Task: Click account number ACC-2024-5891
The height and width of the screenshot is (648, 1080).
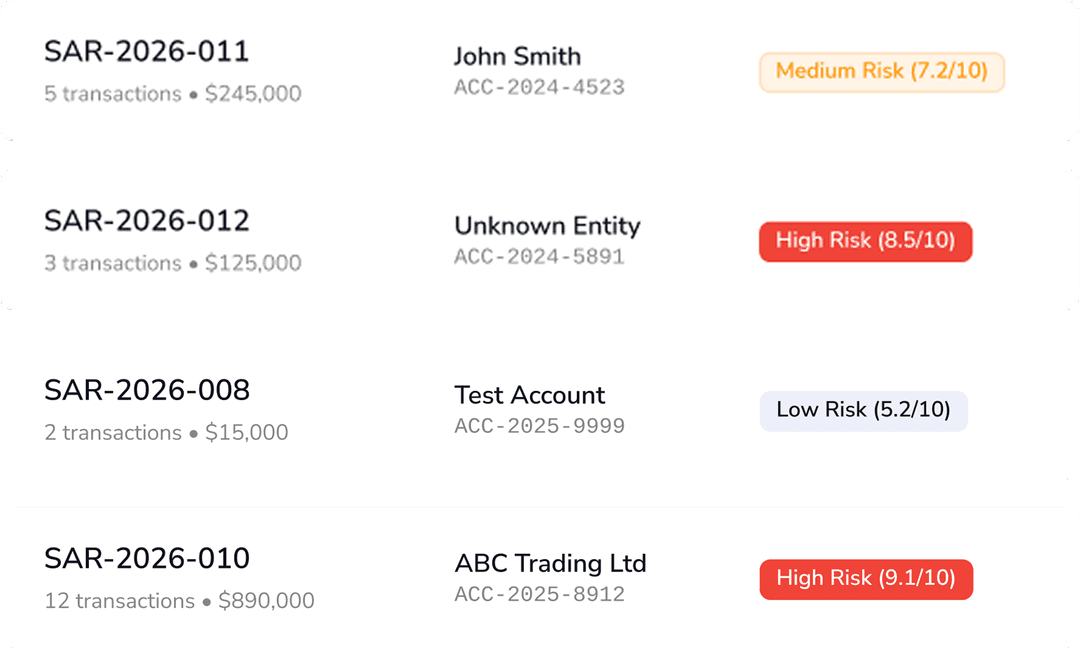Action: (x=540, y=257)
